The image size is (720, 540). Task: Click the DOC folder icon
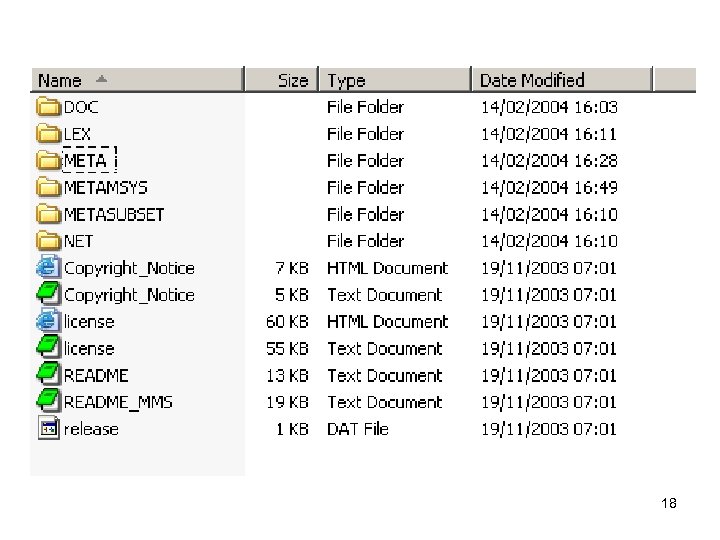48,107
